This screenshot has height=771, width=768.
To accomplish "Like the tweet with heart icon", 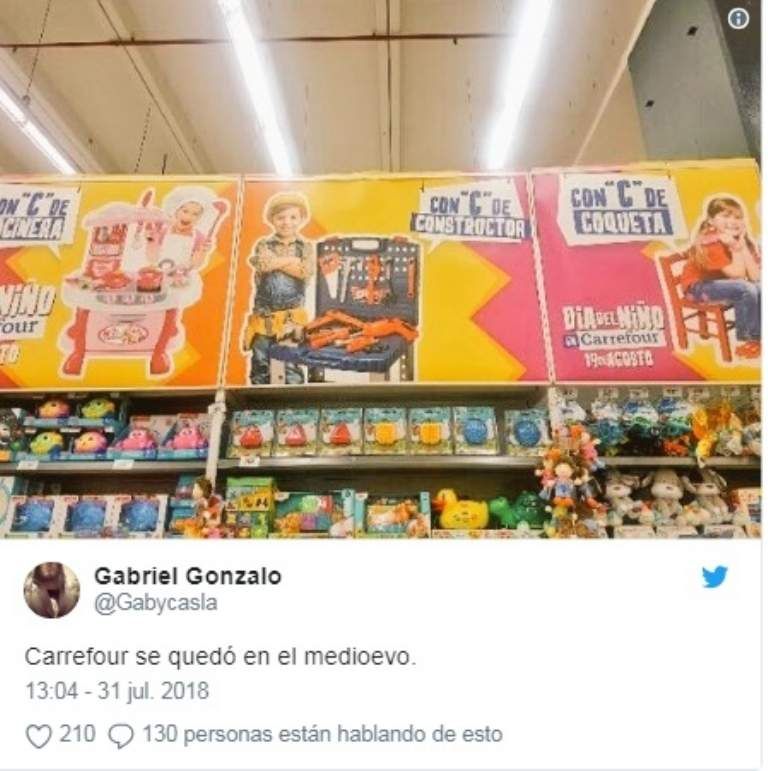I will tap(38, 736).
